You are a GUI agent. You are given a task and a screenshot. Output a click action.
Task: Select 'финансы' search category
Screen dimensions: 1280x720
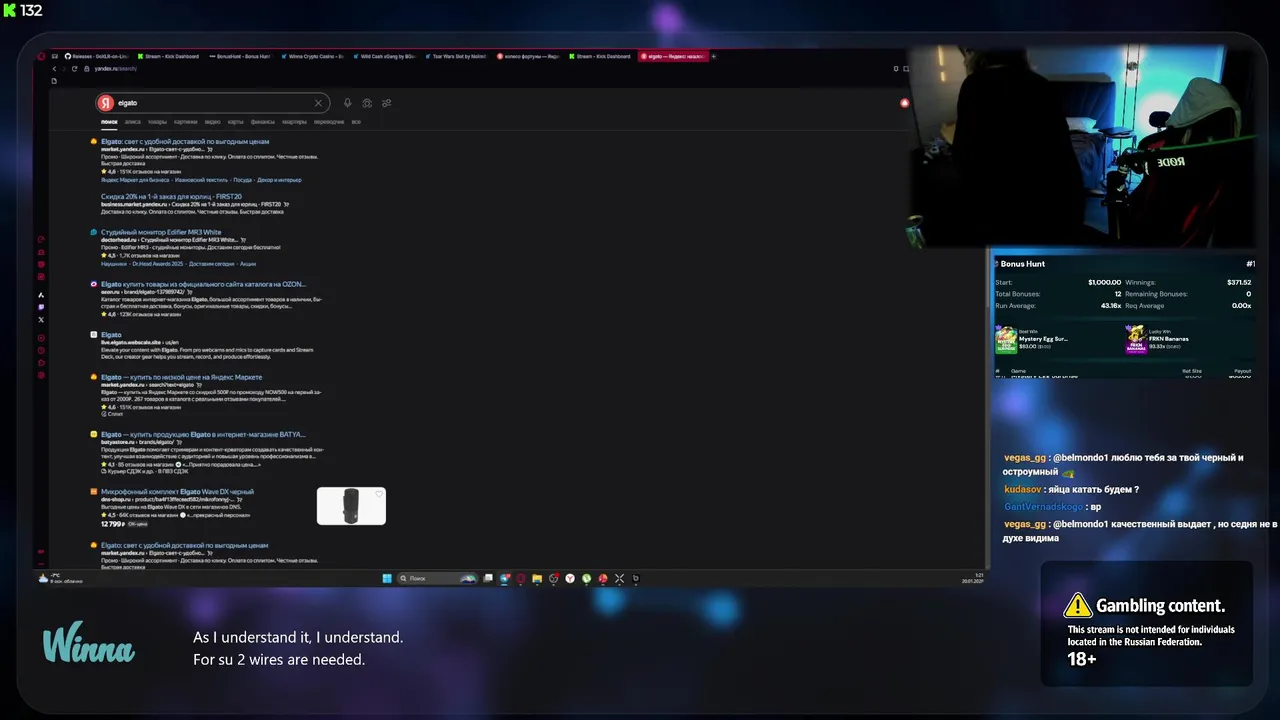(263, 122)
